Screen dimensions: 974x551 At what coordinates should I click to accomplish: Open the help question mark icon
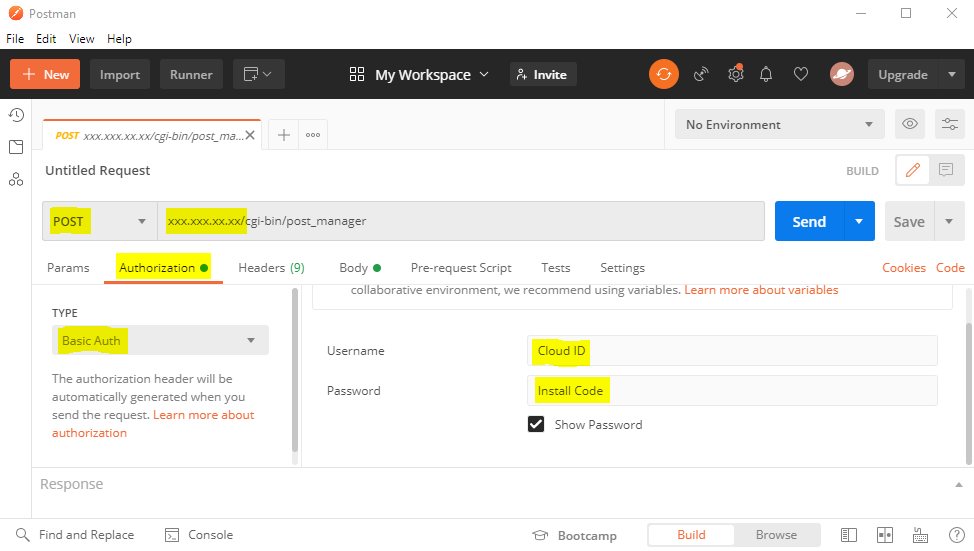[957, 535]
